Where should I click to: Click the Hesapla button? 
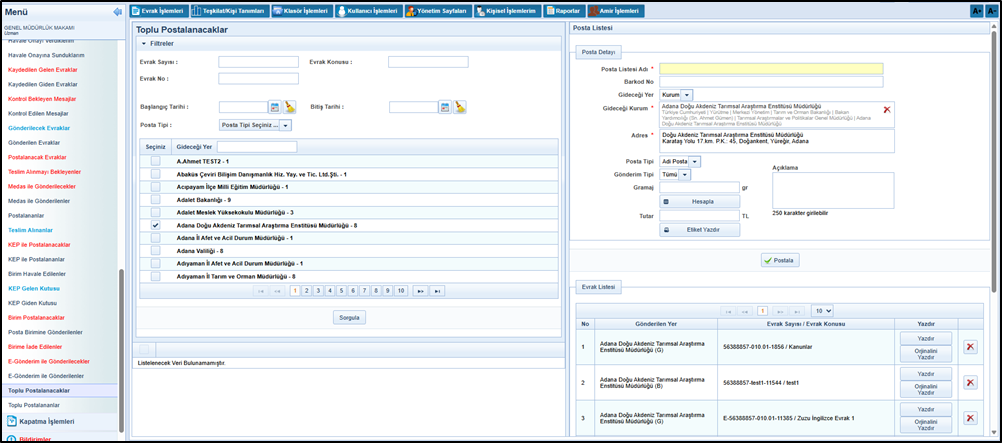tap(700, 201)
